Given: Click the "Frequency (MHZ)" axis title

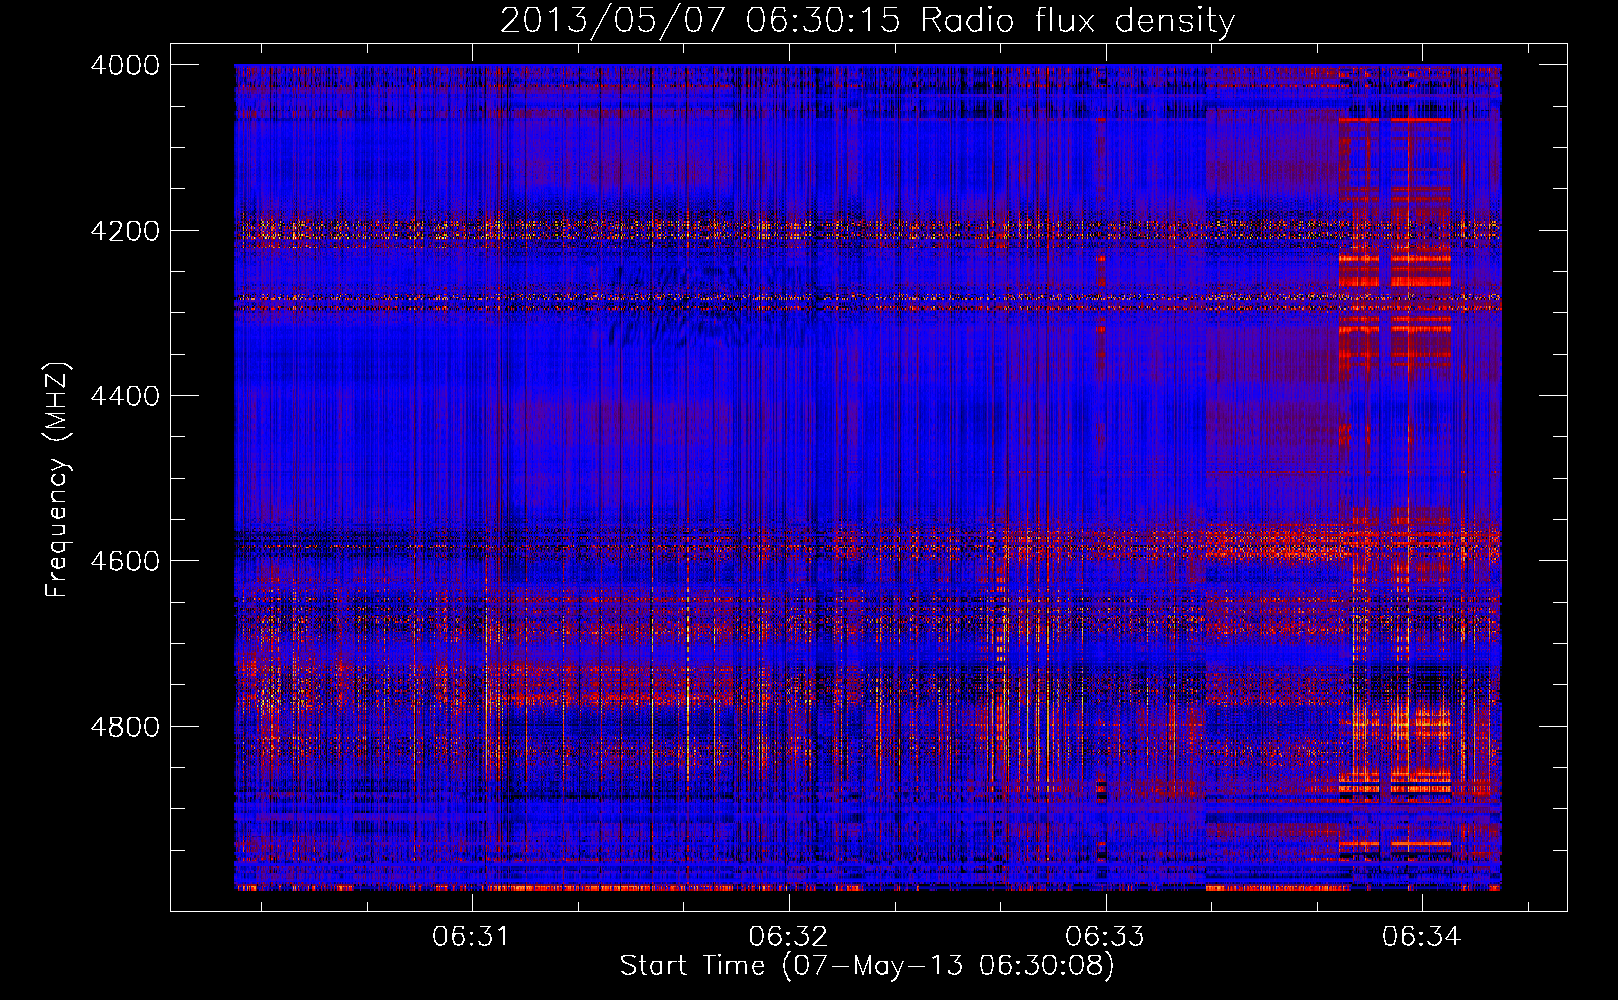Looking at the screenshot, I should click(x=58, y=480).
